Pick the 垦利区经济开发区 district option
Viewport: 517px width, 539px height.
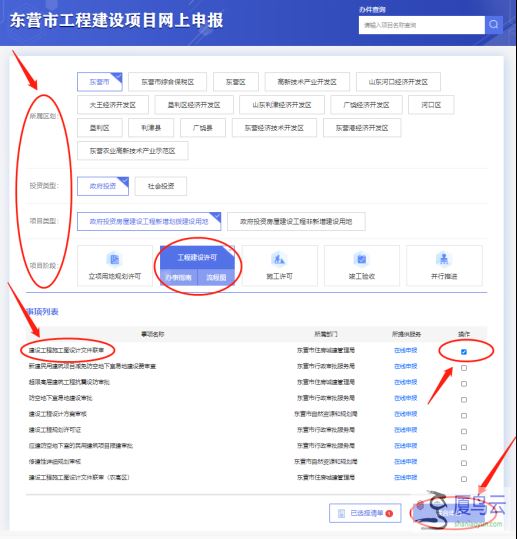(x=194, y=105)
